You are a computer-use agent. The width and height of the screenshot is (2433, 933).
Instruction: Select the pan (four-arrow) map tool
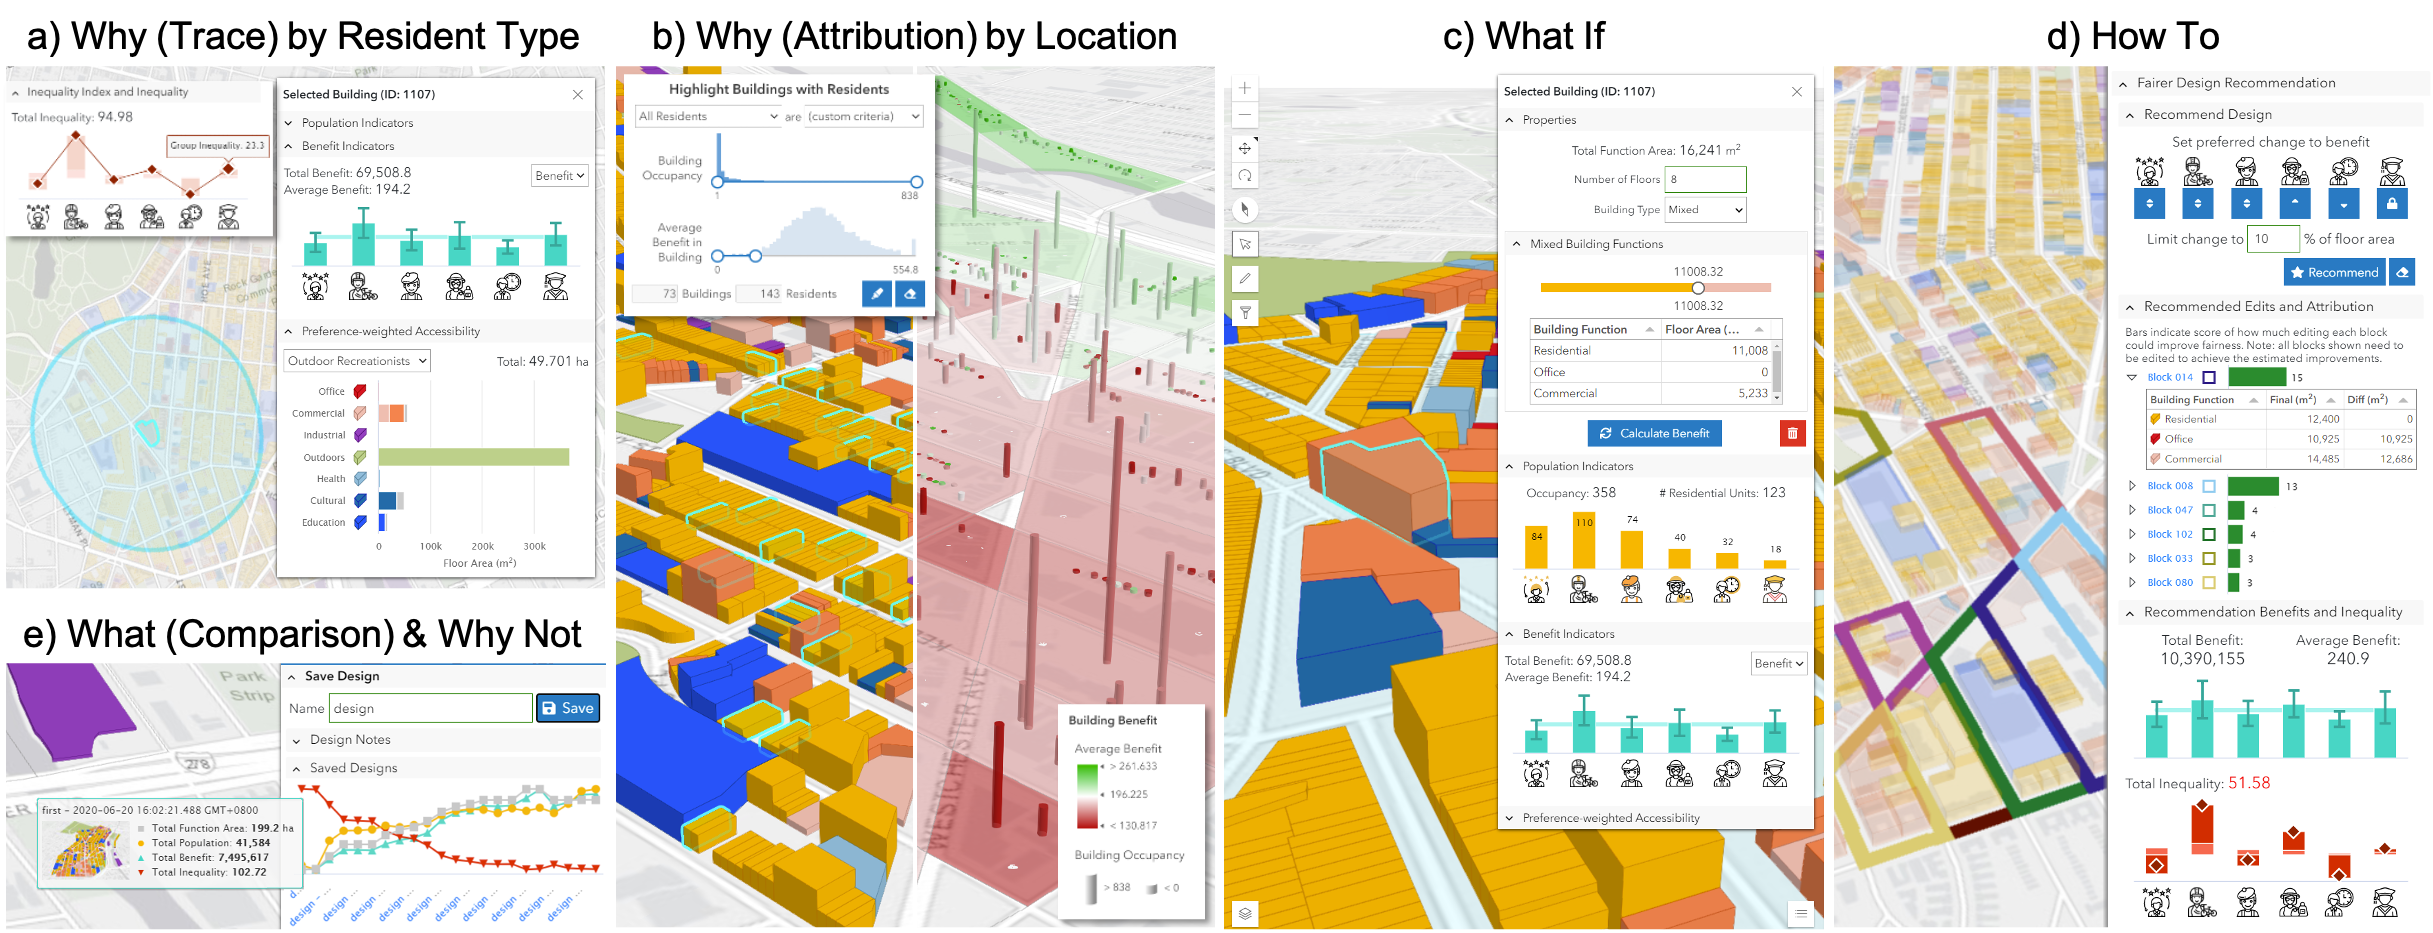(x=1244, y=149)
